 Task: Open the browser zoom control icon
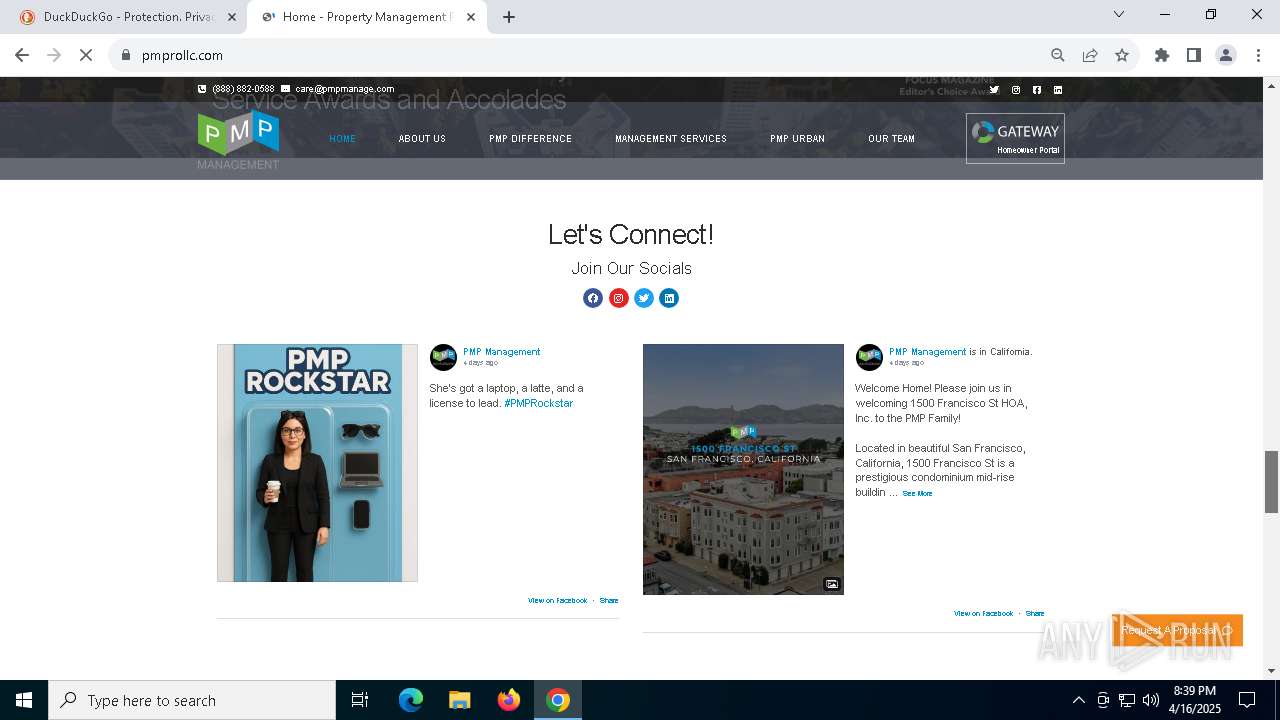coord(1058,55)
